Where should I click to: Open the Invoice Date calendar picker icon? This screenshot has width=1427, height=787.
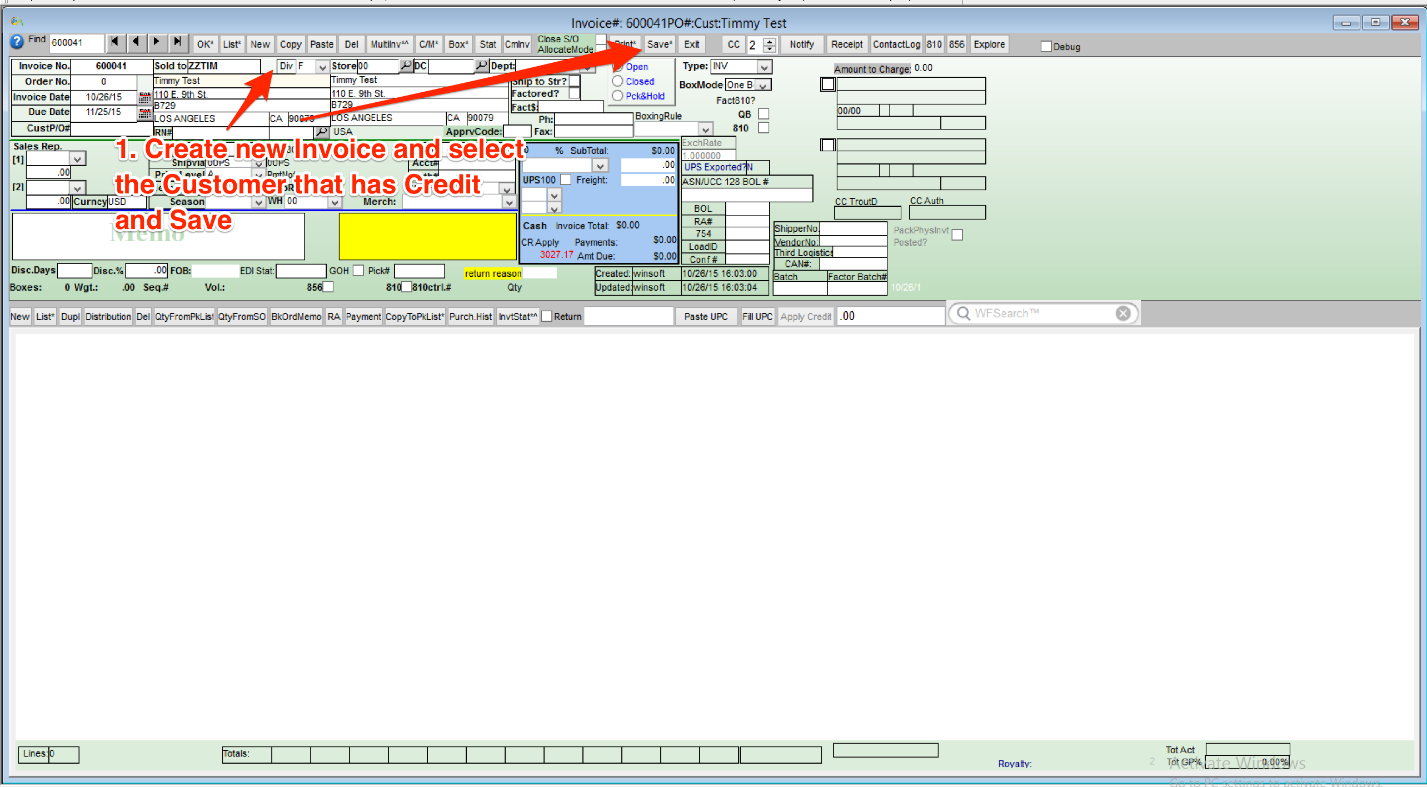[x=144, y=98]
